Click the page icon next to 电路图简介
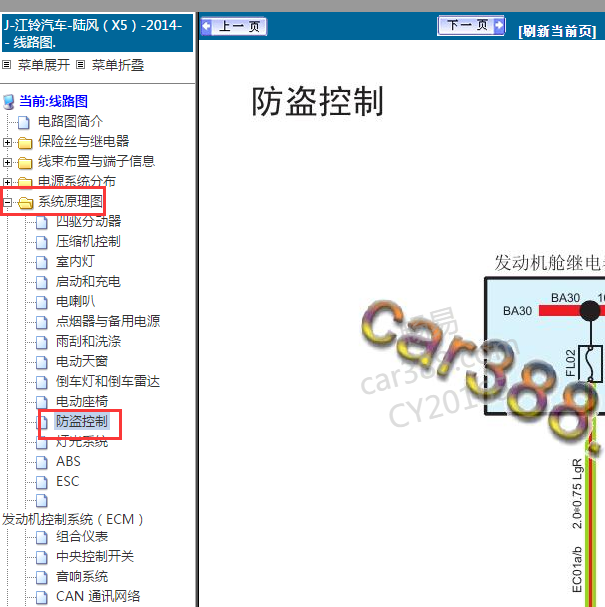Screen dimensions: 605x607 click(x=24, y=122)
